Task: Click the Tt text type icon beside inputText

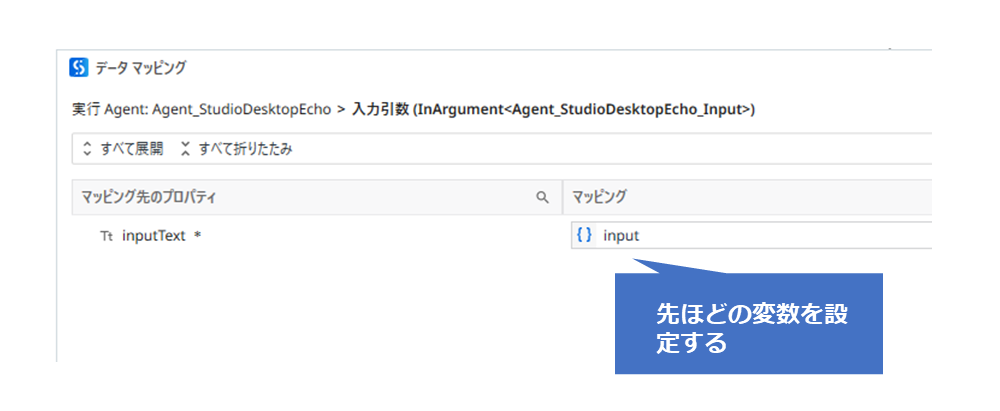Action: pyautogui.click(x=107, y=237)
